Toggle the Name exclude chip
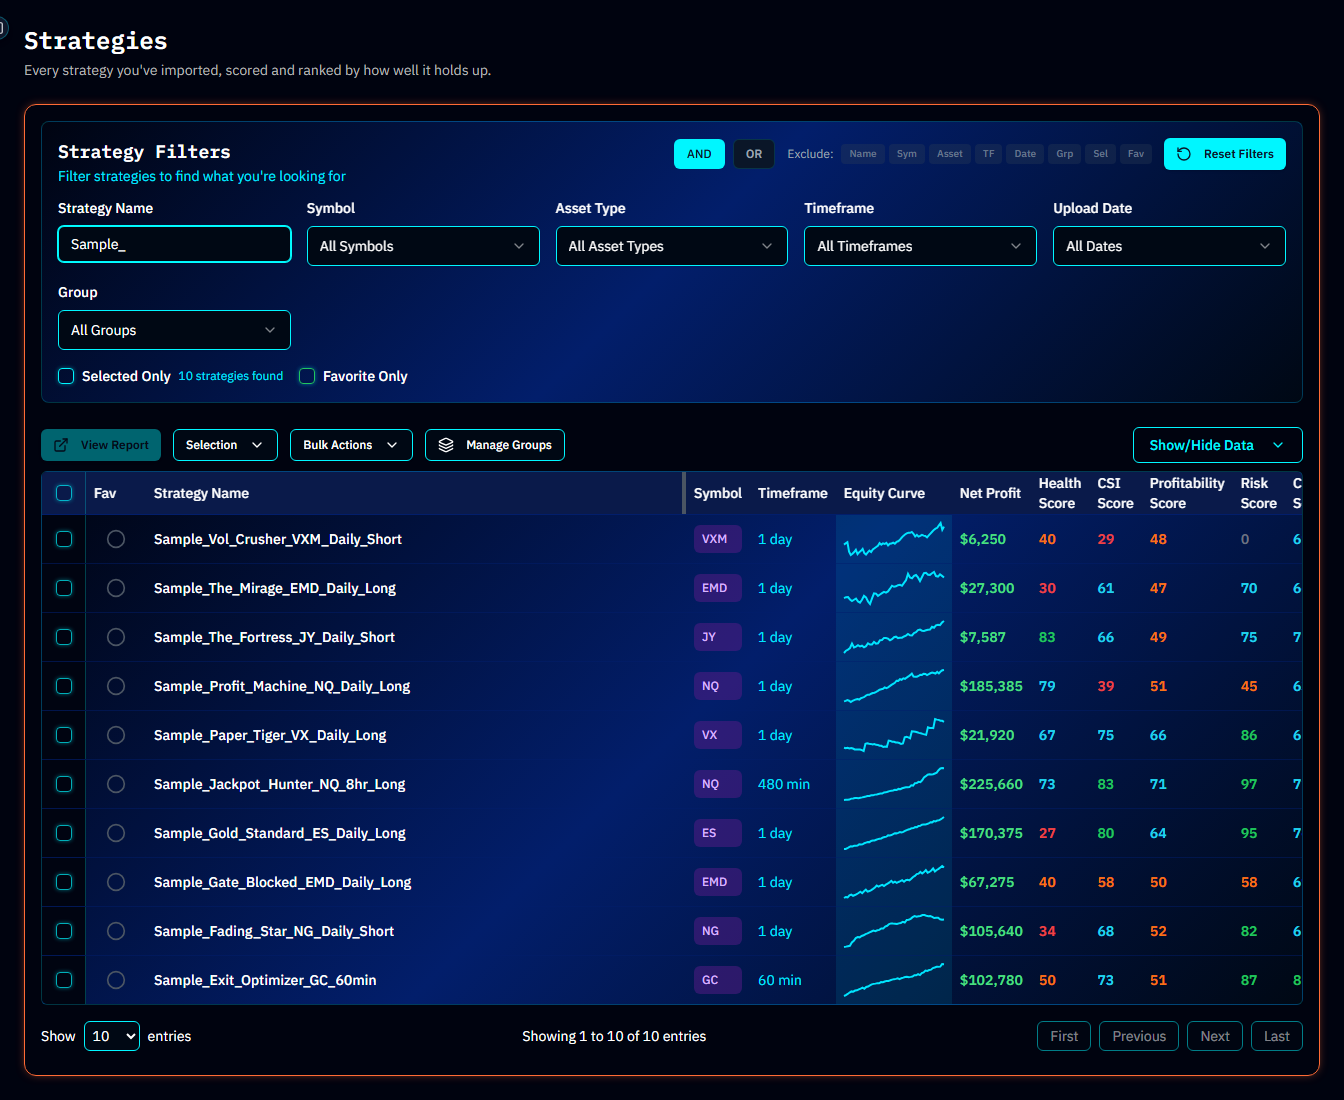The height and width of the screenshot is (1100, 1344). [x=863, y=154]
